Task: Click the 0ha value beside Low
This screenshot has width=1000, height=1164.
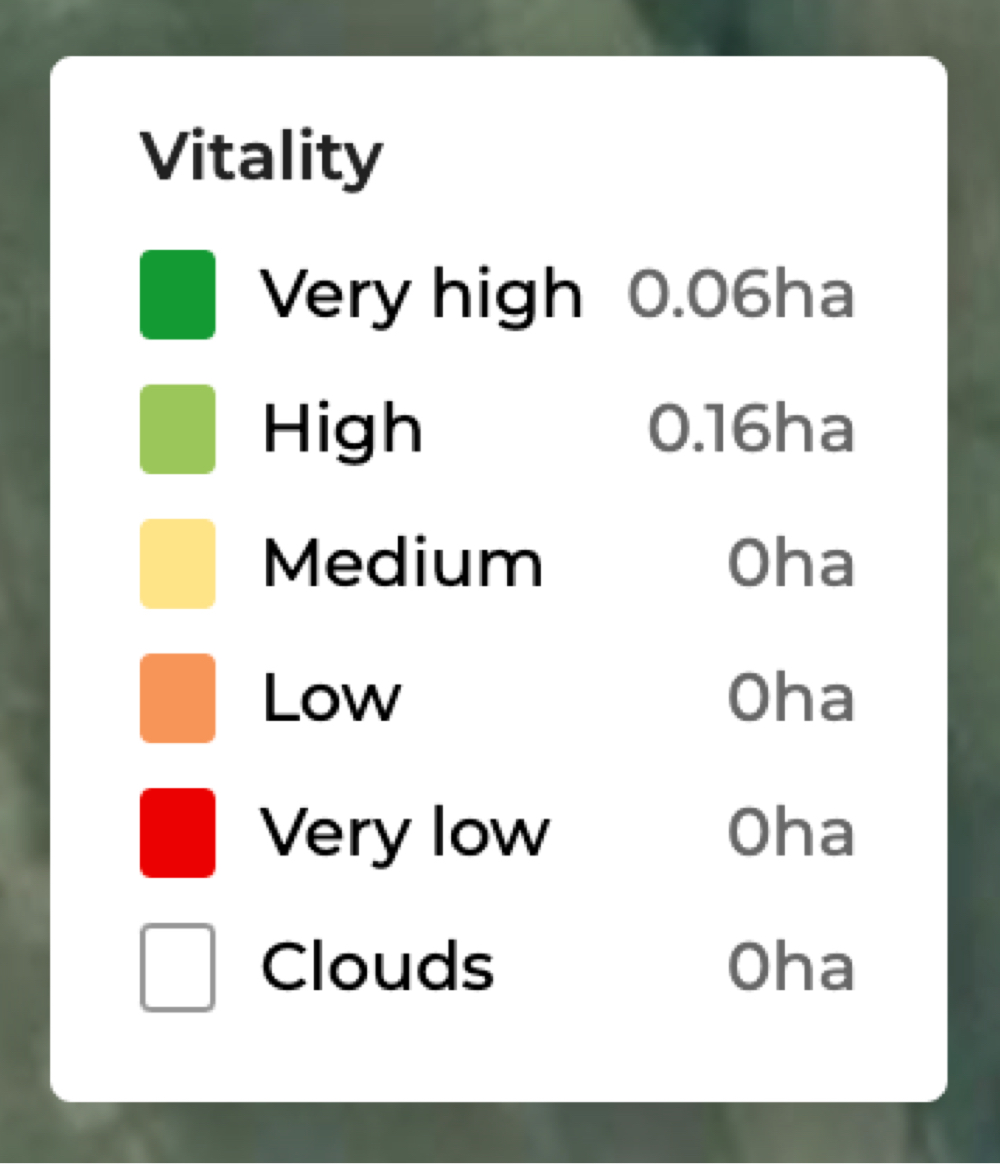Action: pyautogui.click(x=791, y=698)
